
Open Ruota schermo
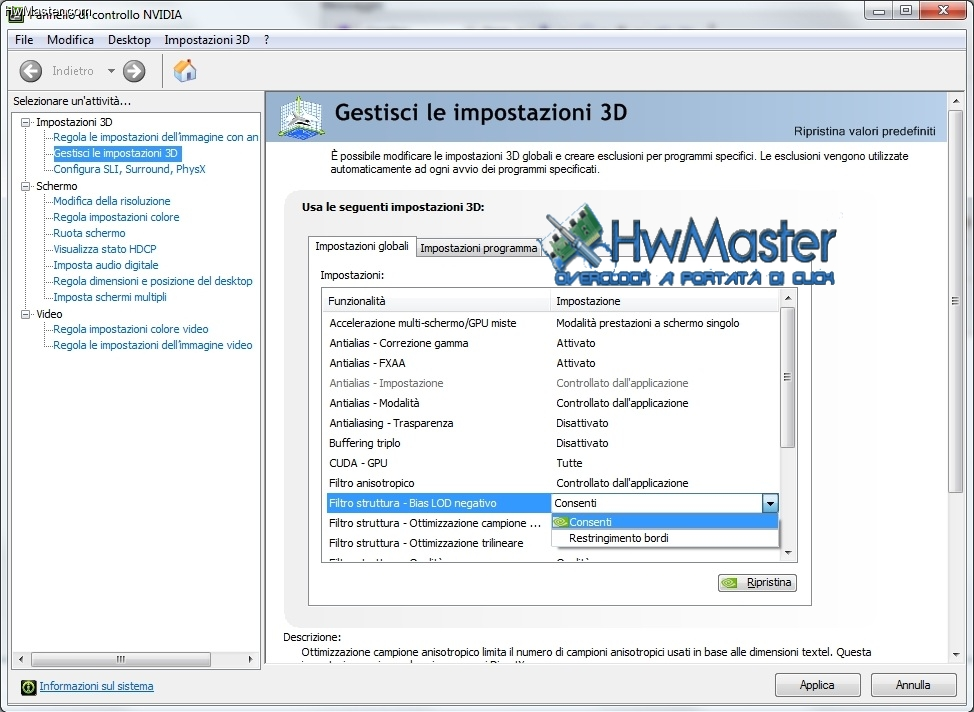coord(89,233)
